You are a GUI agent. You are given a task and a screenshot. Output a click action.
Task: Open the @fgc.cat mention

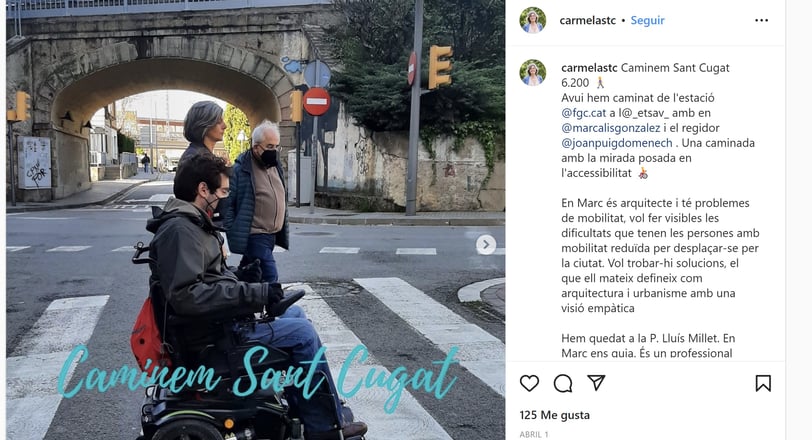click(x=584, y=113)
